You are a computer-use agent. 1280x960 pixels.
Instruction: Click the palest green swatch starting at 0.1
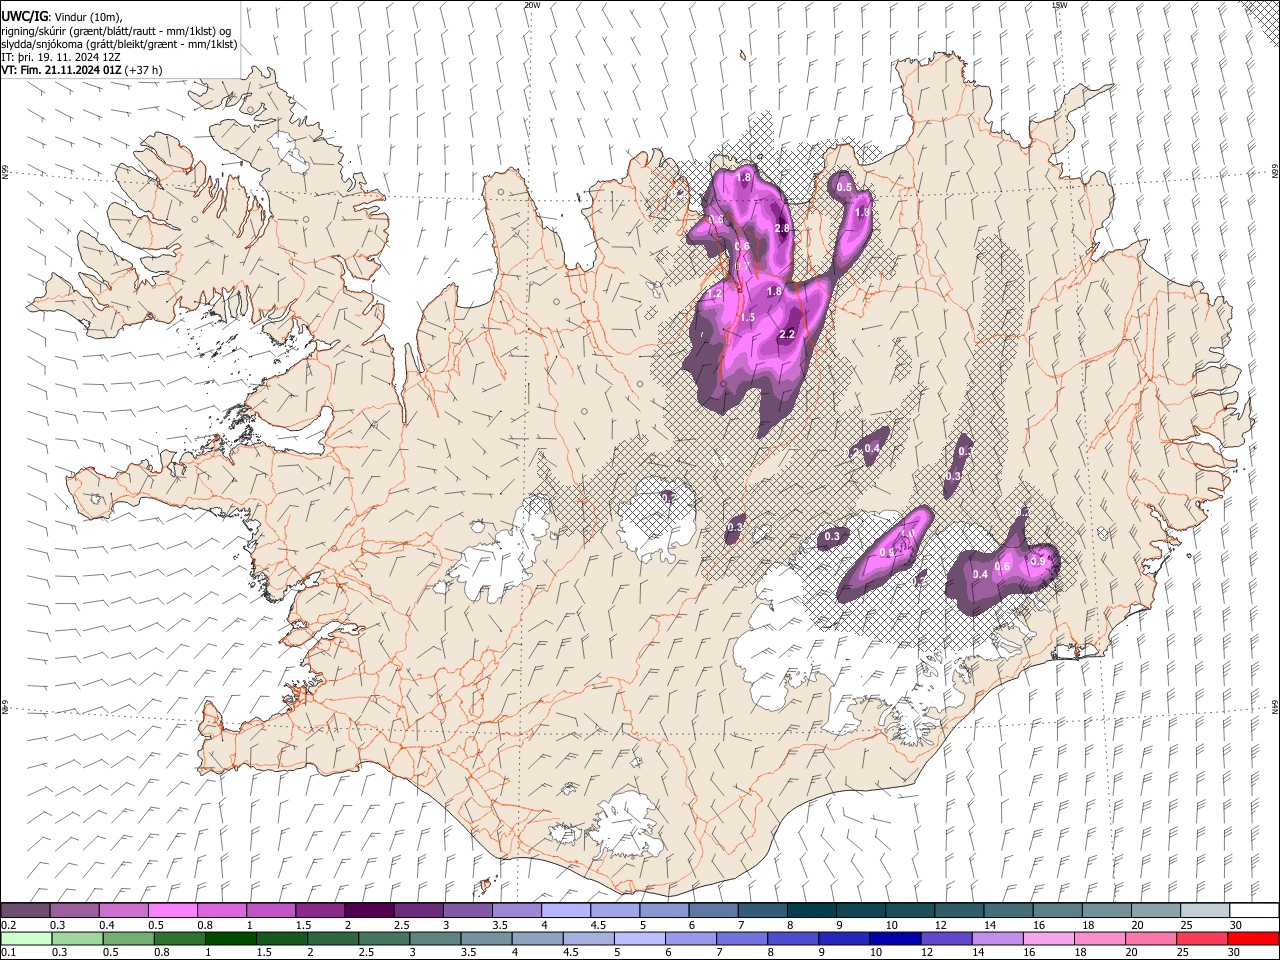[26, 938]
